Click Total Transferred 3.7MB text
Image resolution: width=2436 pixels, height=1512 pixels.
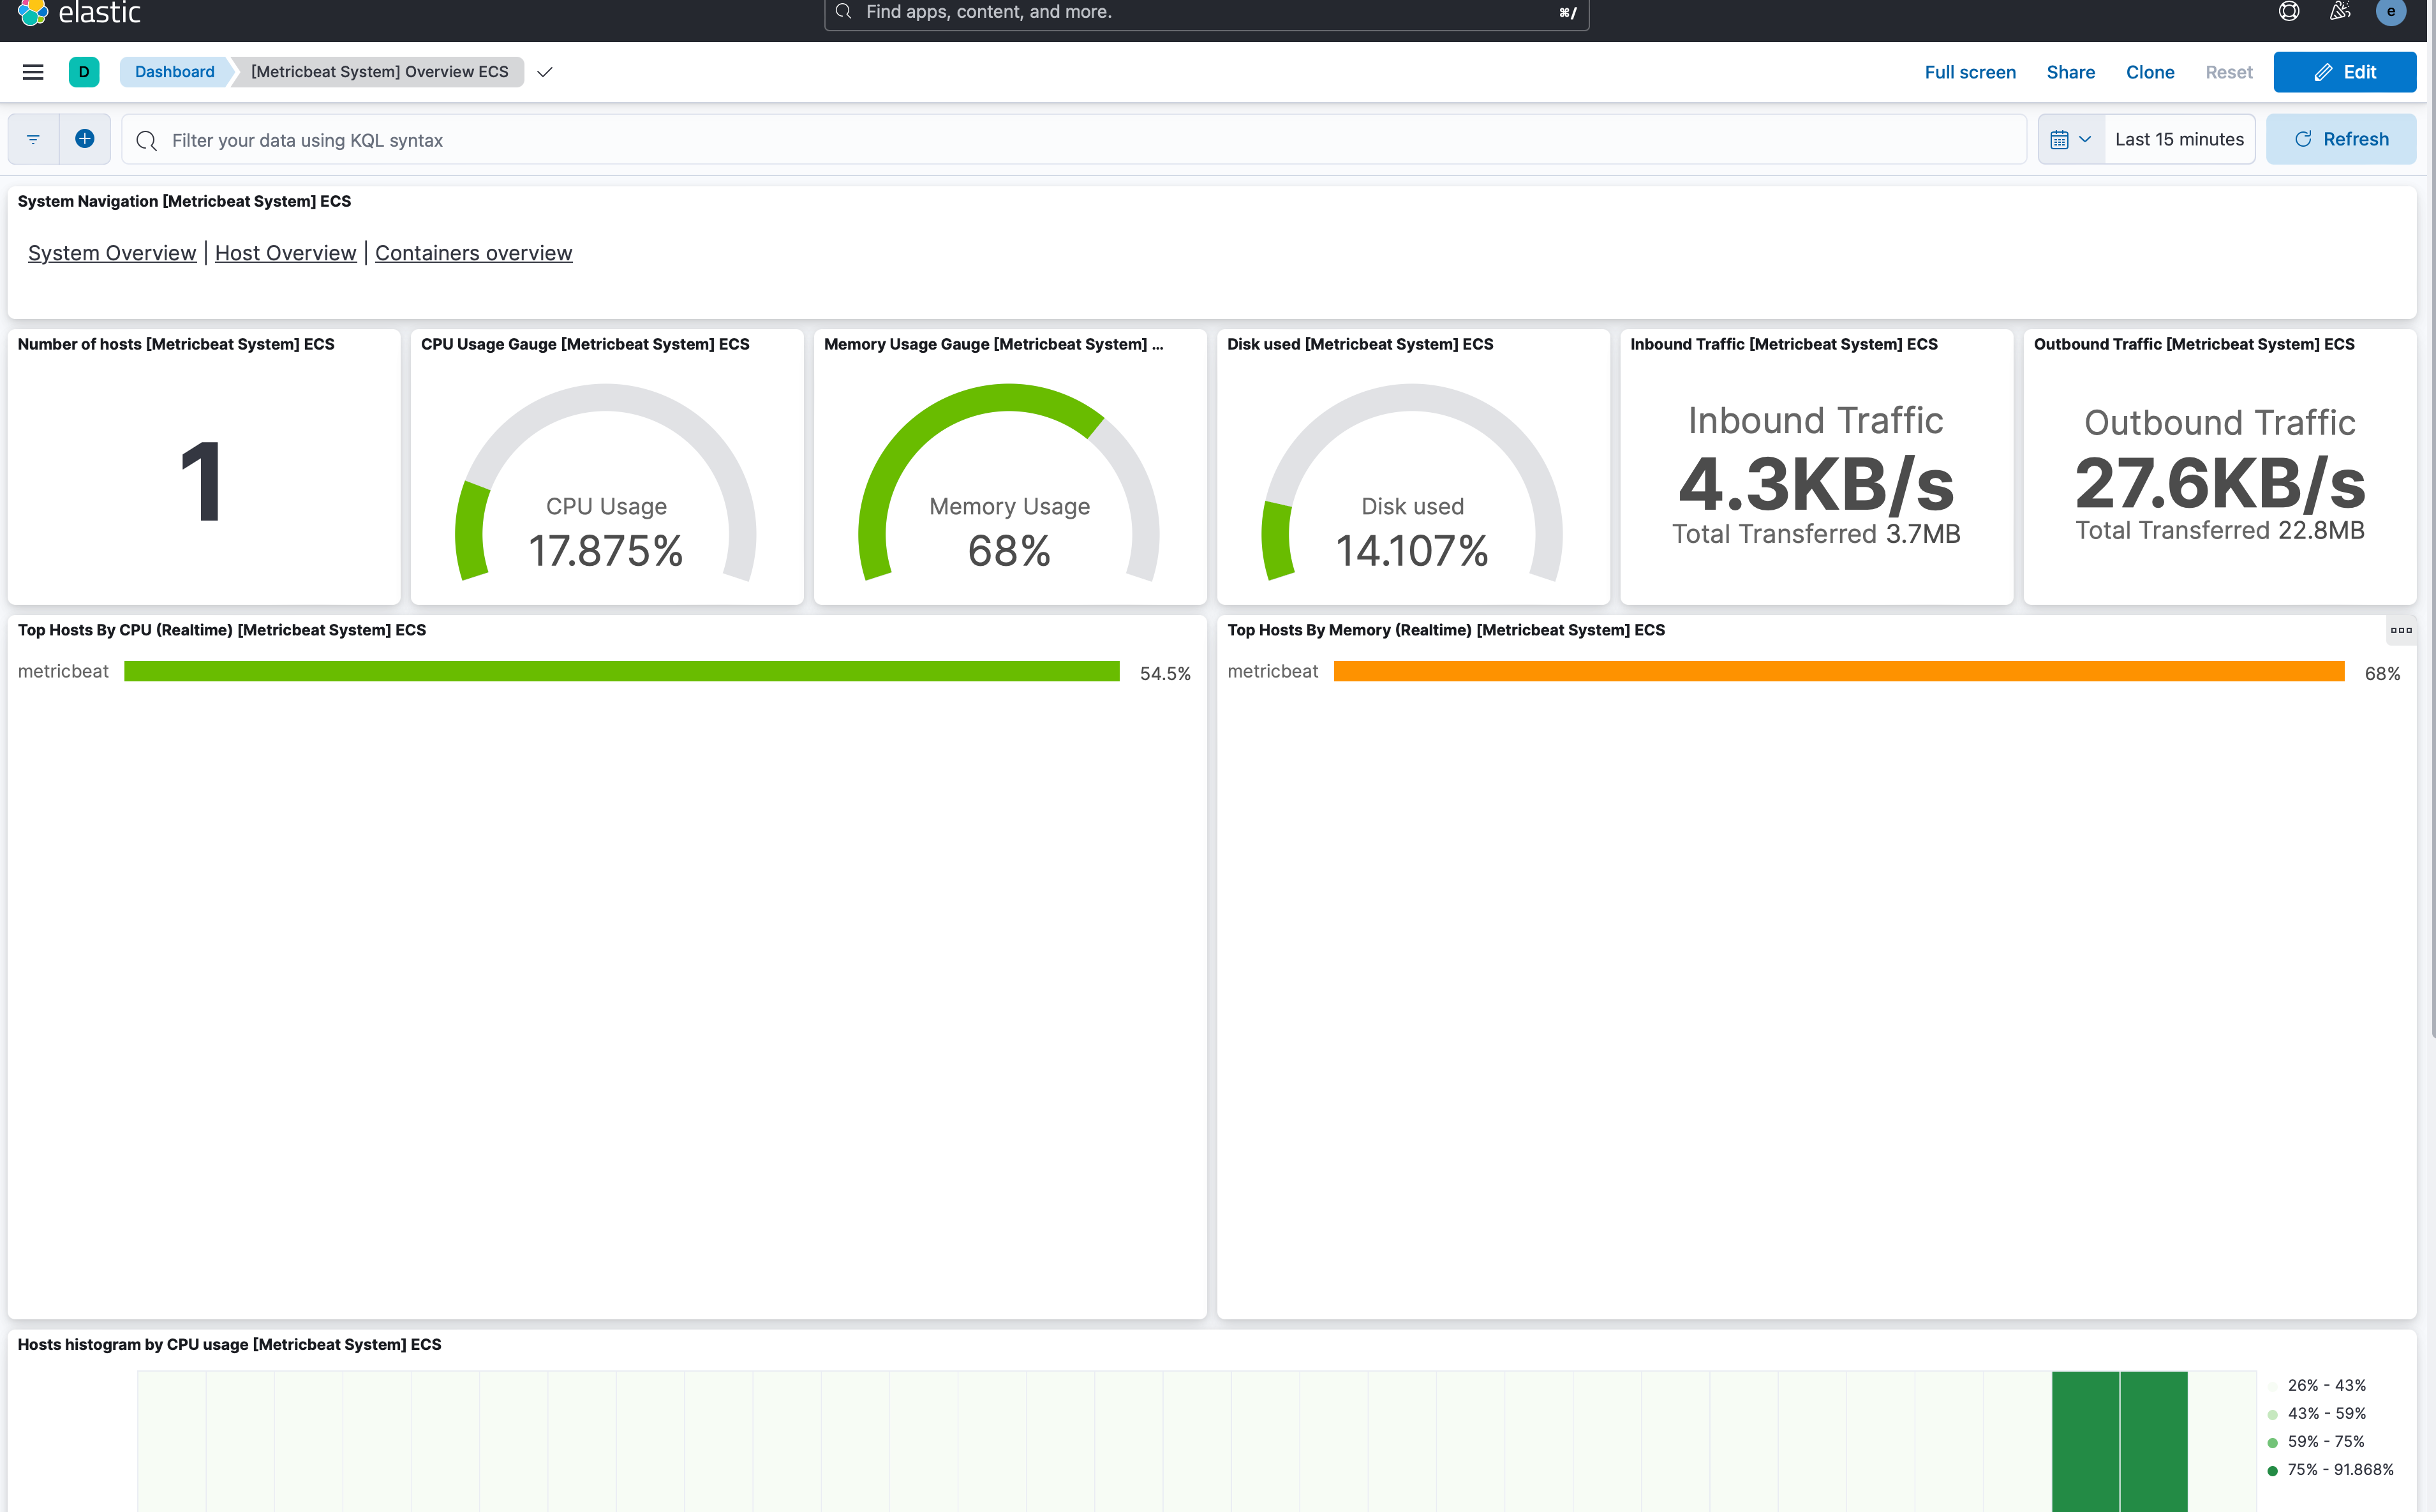point(1816,534)
